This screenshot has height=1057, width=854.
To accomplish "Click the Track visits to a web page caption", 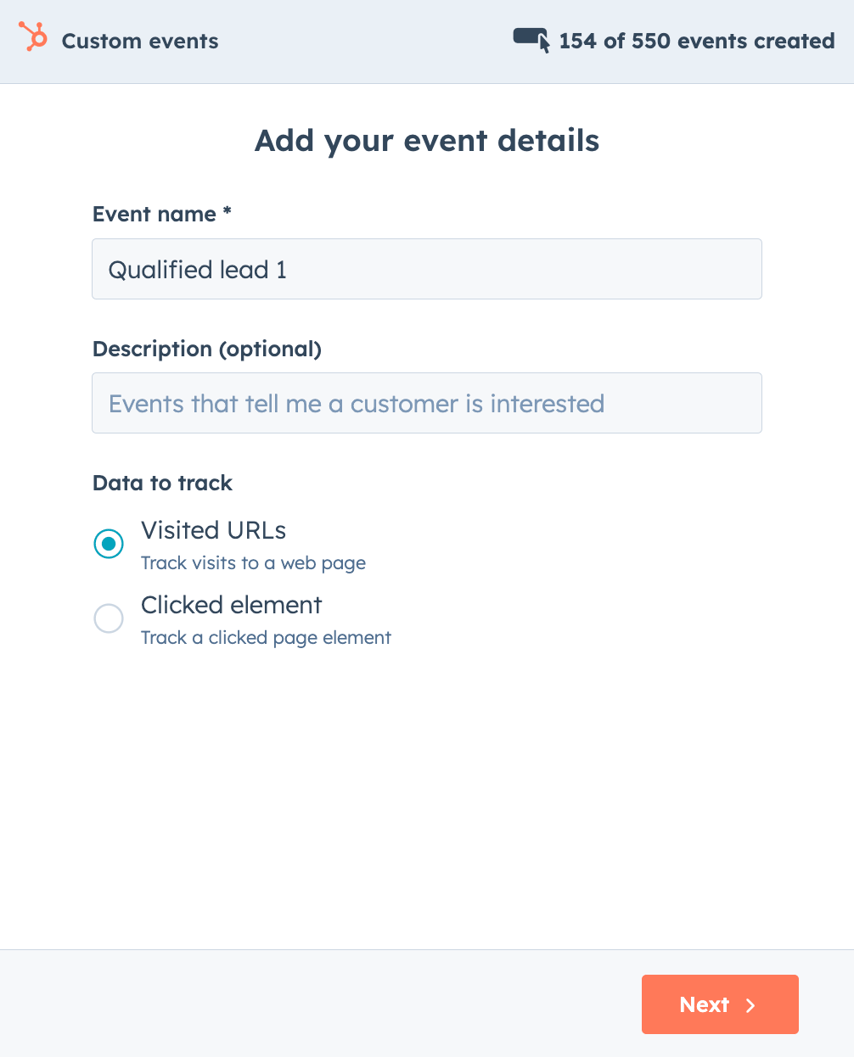I will click(x=255, y=563).
